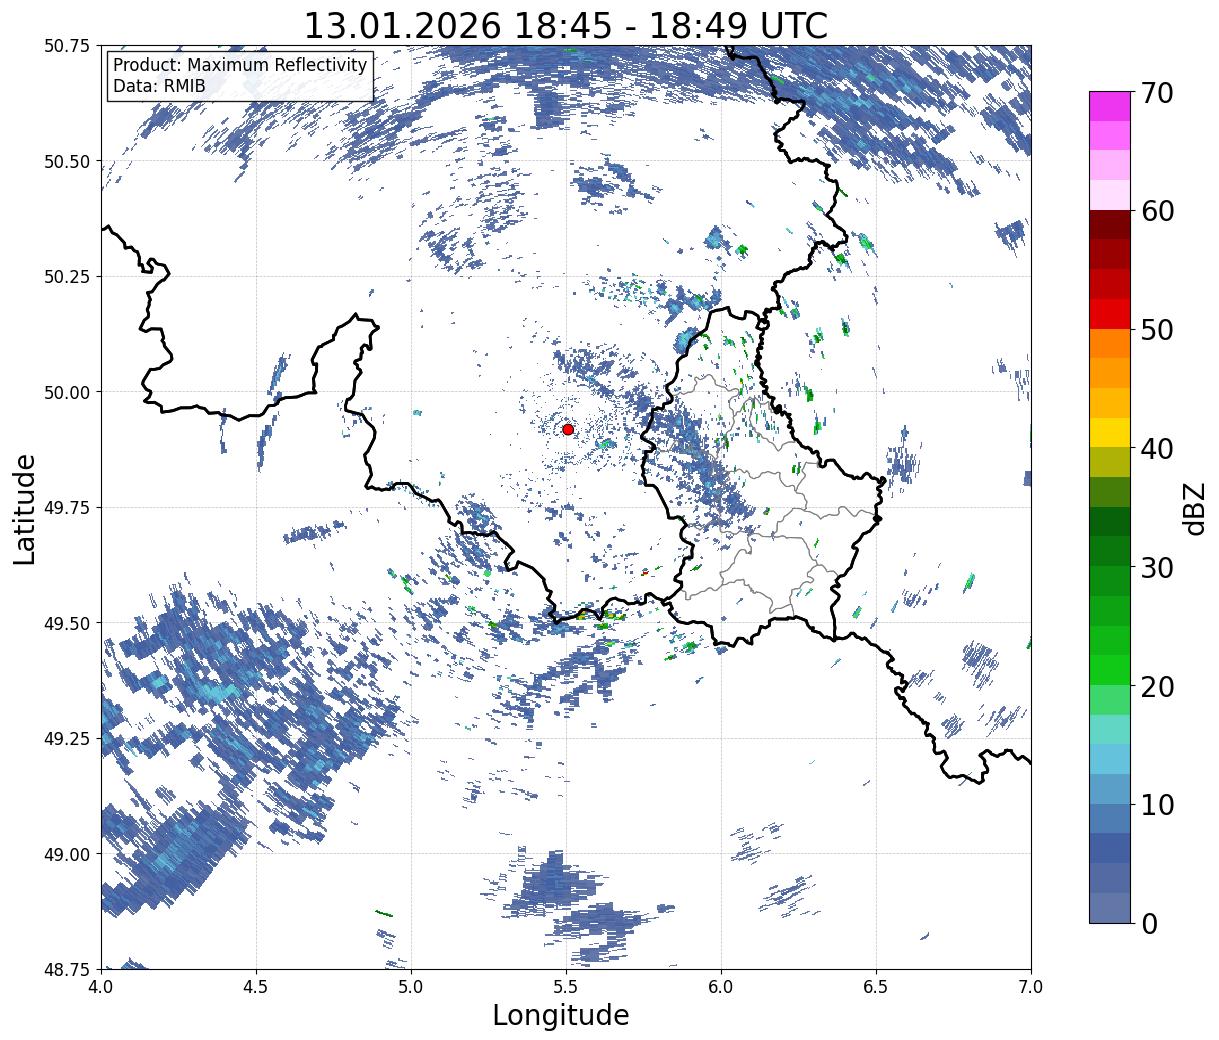Click the latitude tick label 48.75
The width and height of the screenshot is (1219, 1040).
click(x=66, y=969)
